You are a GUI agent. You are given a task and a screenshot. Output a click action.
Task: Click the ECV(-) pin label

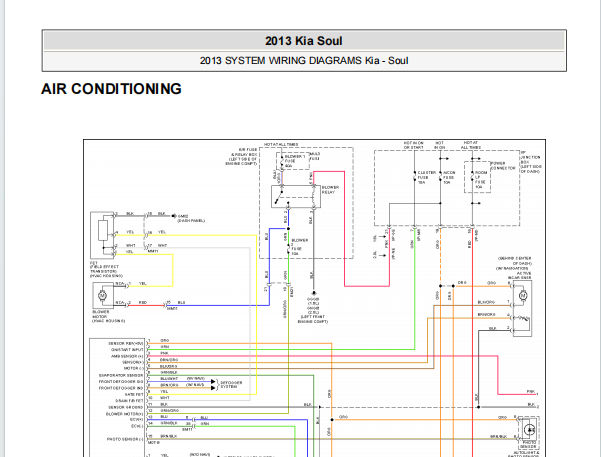click(136, 426)
